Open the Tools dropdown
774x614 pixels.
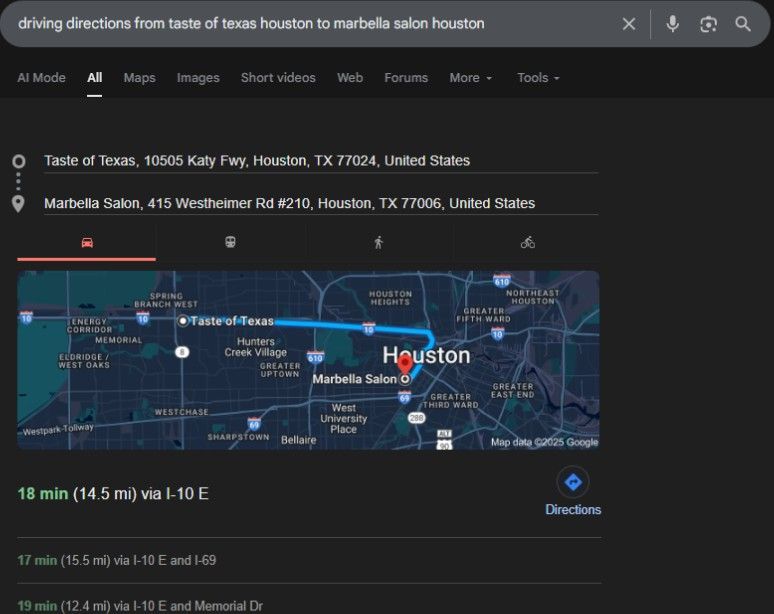(538, 77)
